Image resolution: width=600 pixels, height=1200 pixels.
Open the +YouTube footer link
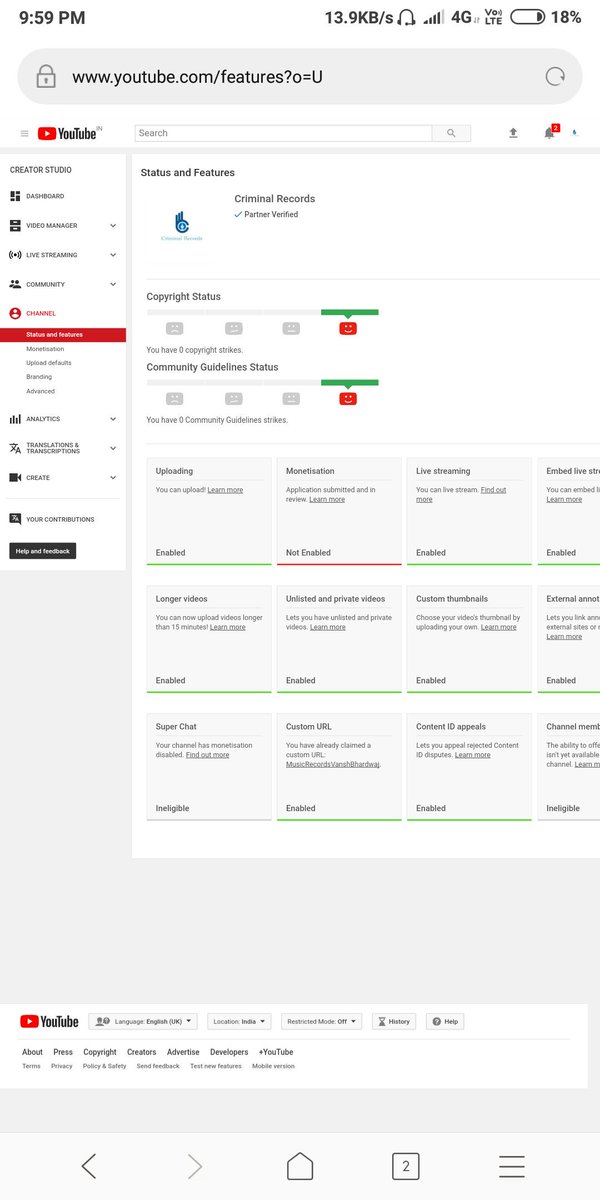pyautogui.click(x=276, y=1052)
